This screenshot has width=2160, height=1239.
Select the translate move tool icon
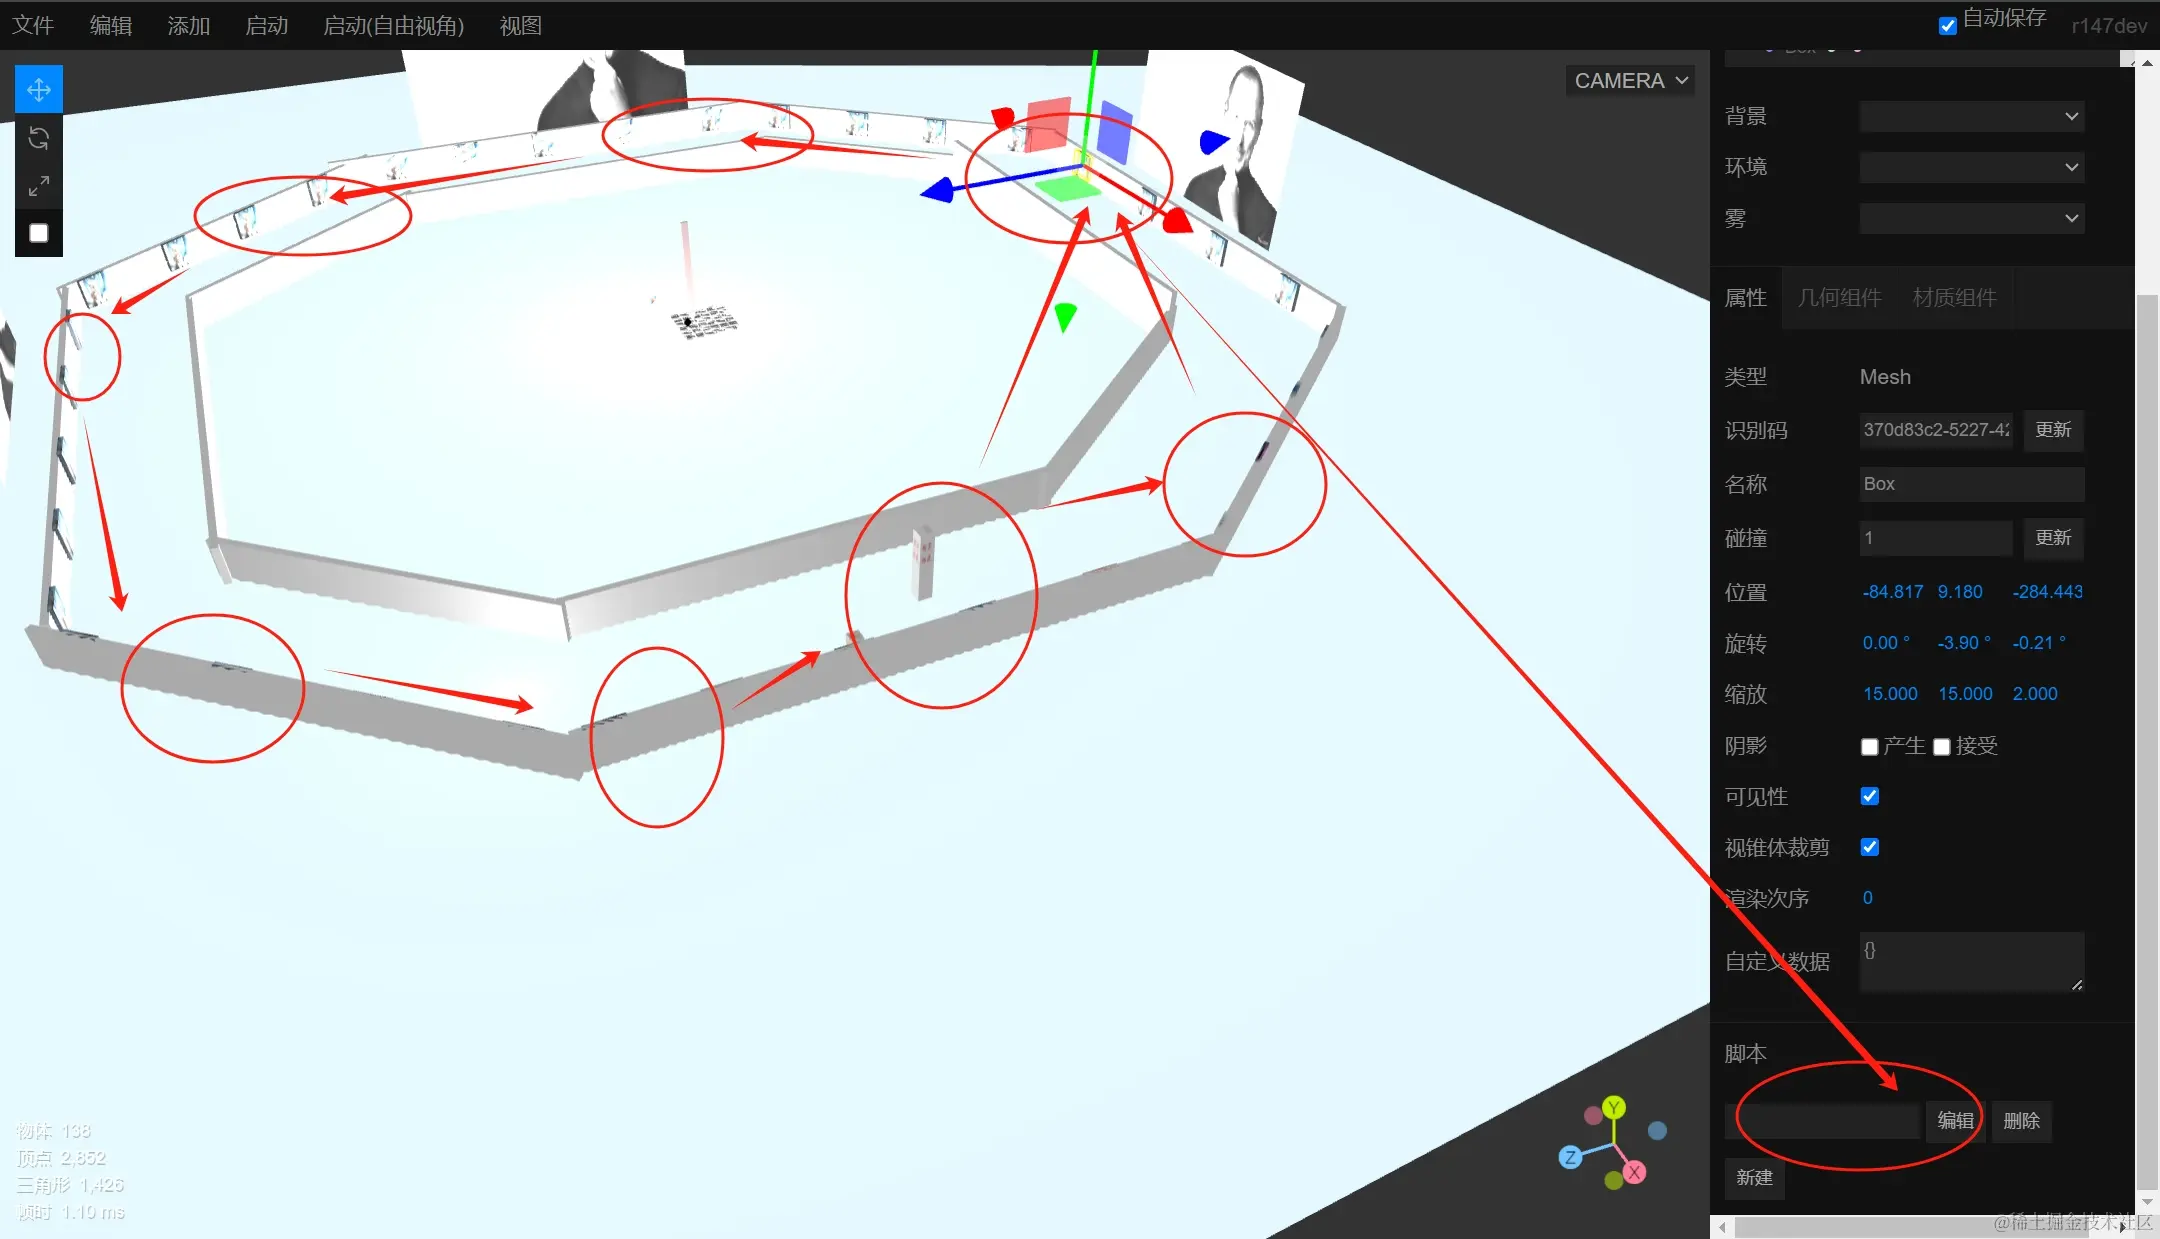[39, 90]
